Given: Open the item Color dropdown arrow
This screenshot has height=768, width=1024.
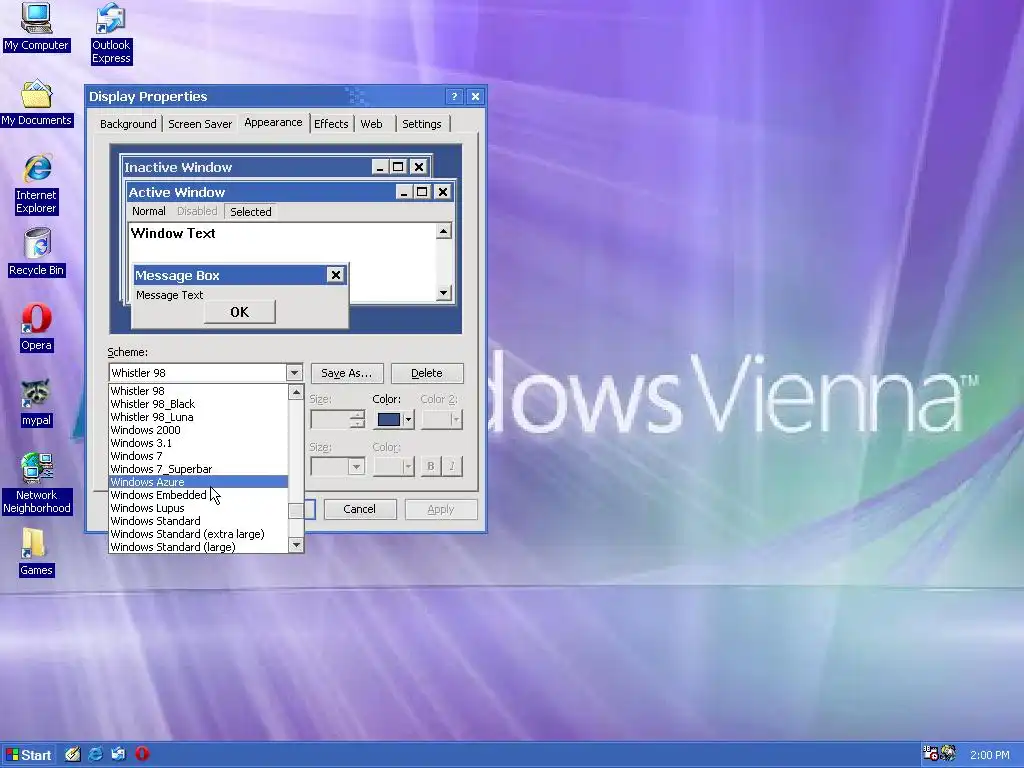Looking at the screenshot, I should (x=408, y=419).
